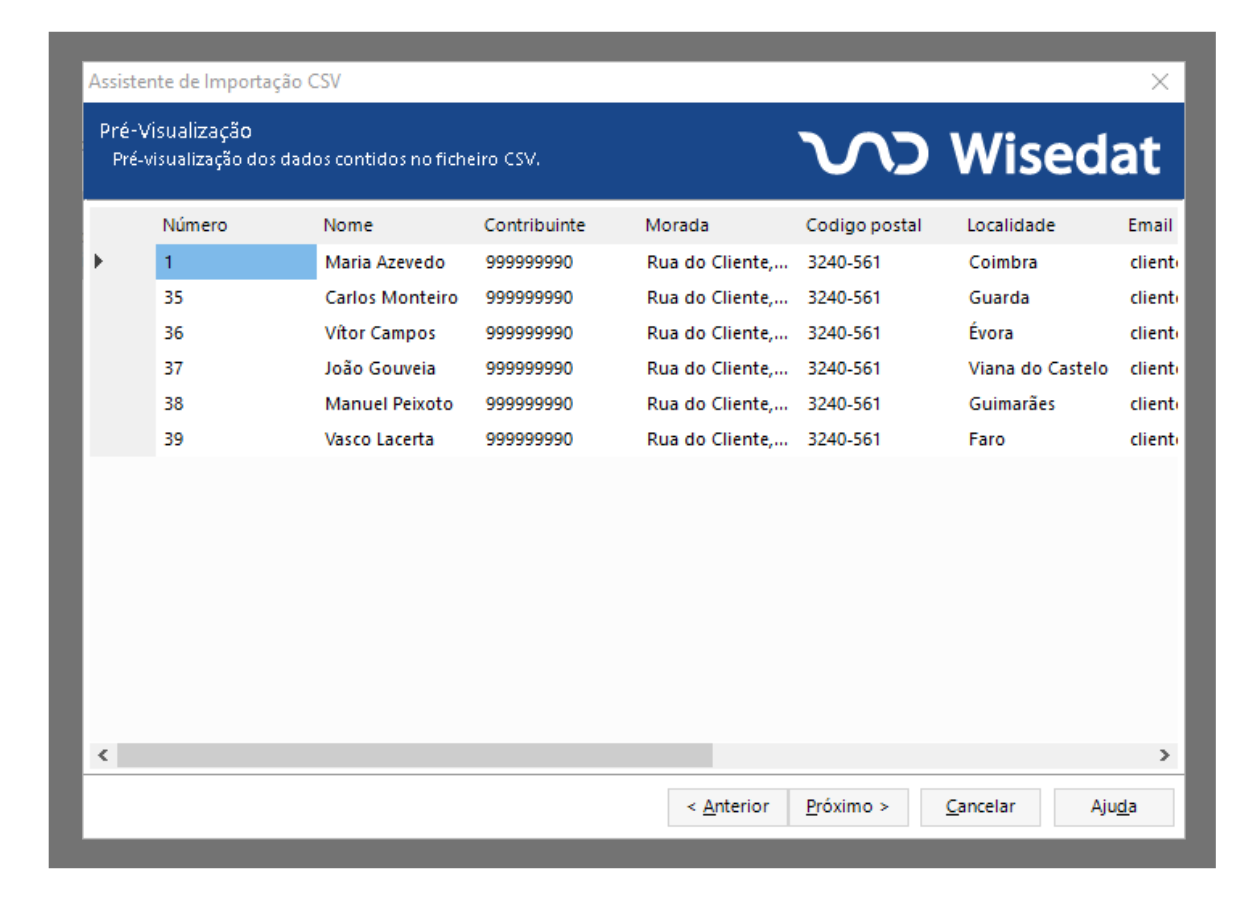1250x897 pixels.
Task: Select the Nome column header
Action: coord(348,226)
